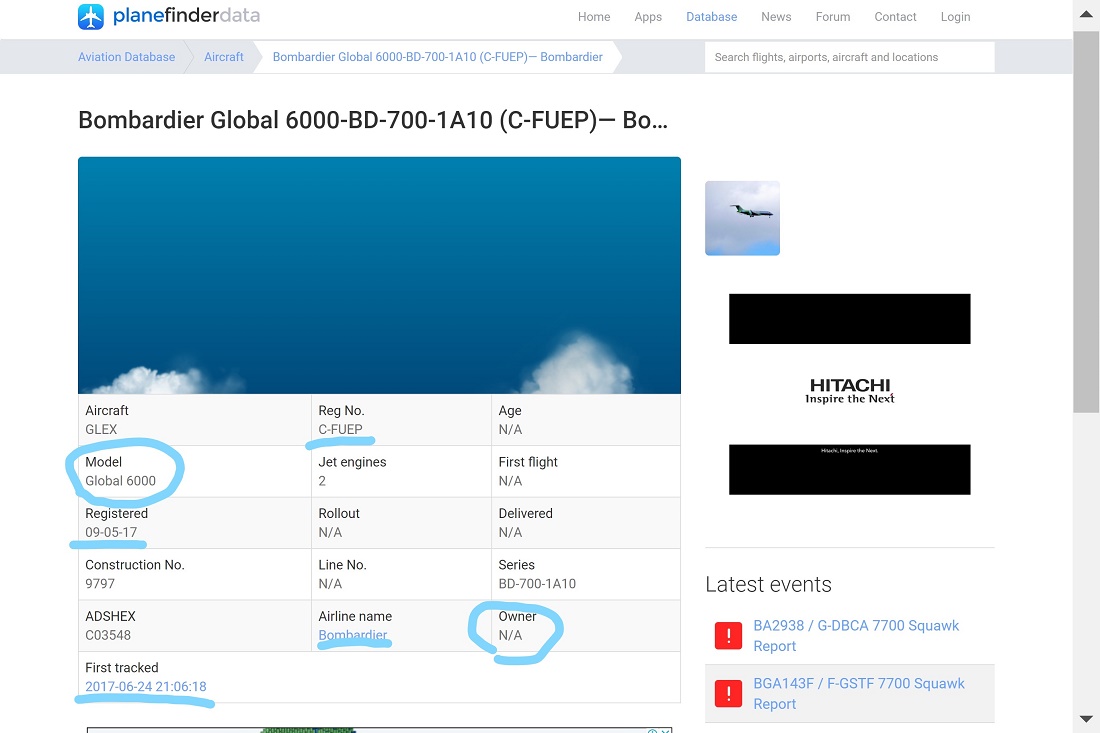Viewport: 1100px width, 733px height.
Task: Focus the search flights and airports field
Action: pyautogui.click(x=849, y=57)
